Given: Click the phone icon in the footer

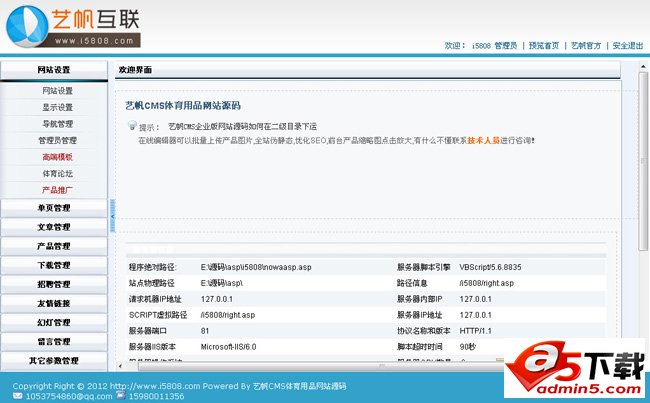Looking at the screenshot, I should 119,394.
